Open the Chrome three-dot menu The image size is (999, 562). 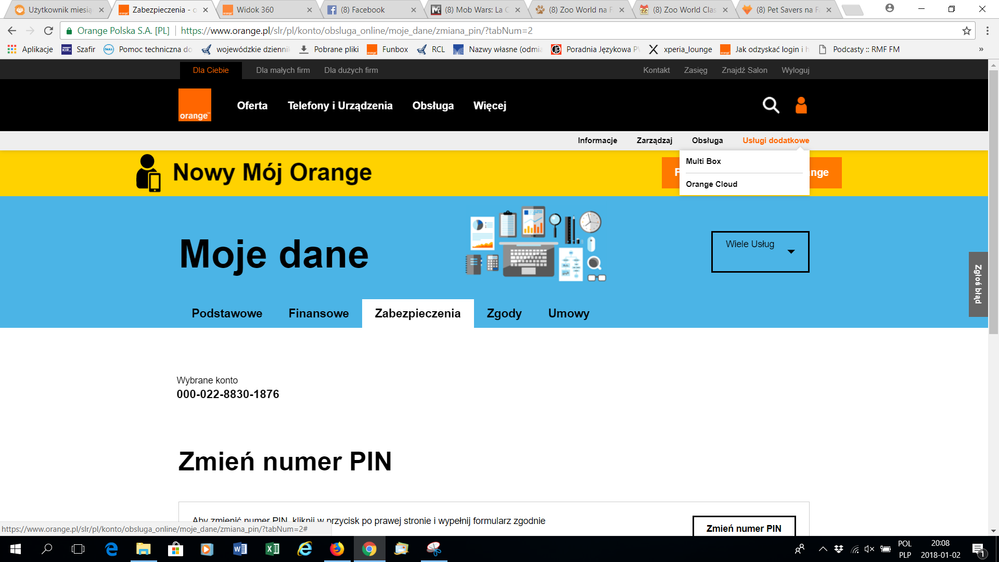coord(988,31)
